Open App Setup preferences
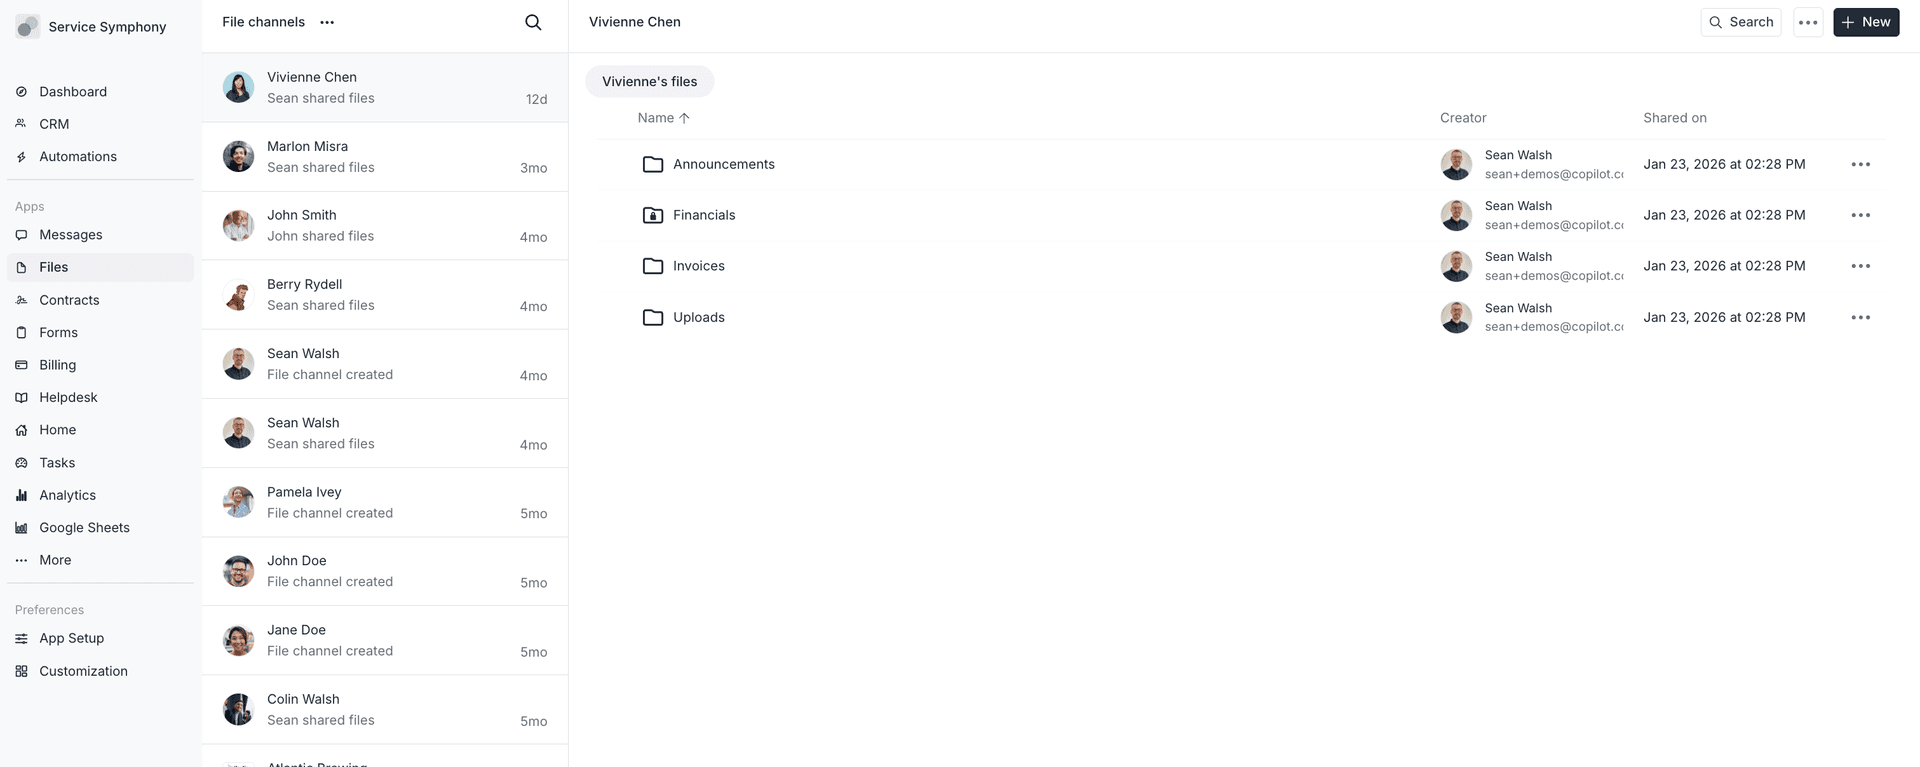The height and width of the screenshot is (767, 1920). click(x=71, y=637)
